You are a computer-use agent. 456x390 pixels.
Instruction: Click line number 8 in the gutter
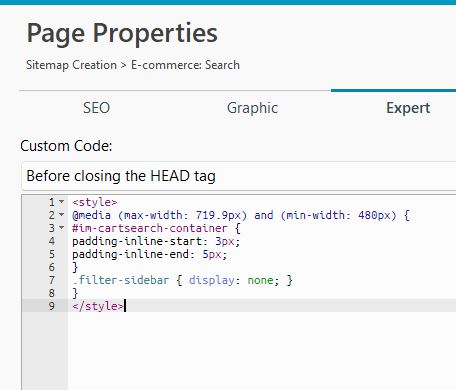point(52,293)
